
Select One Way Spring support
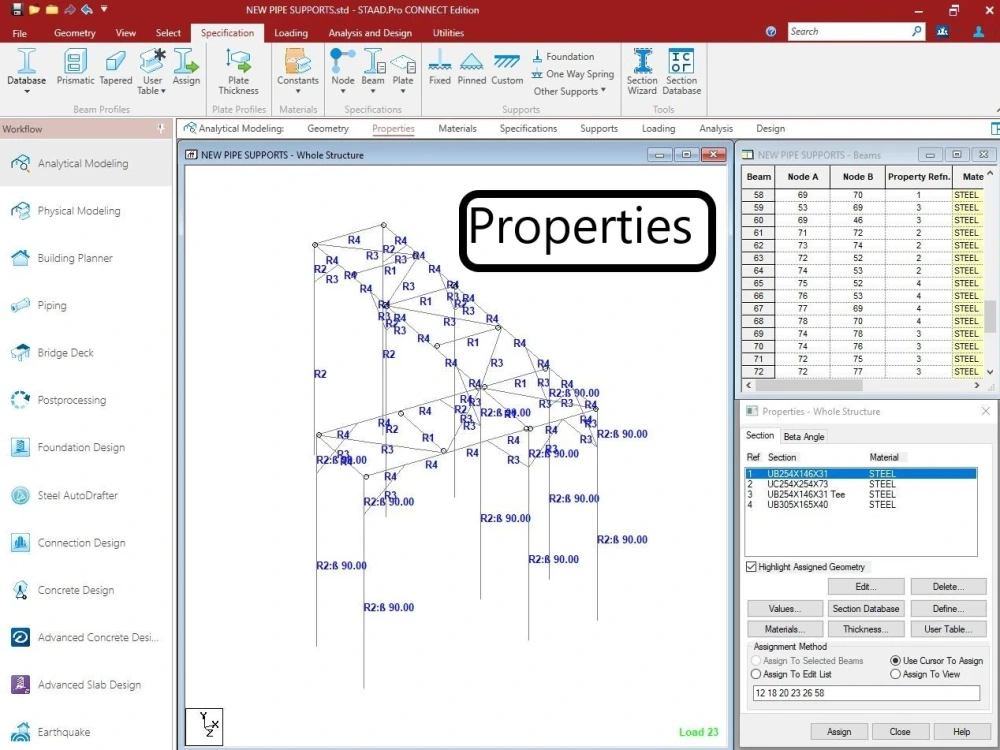pyautogui.click(x=573, y=74)
